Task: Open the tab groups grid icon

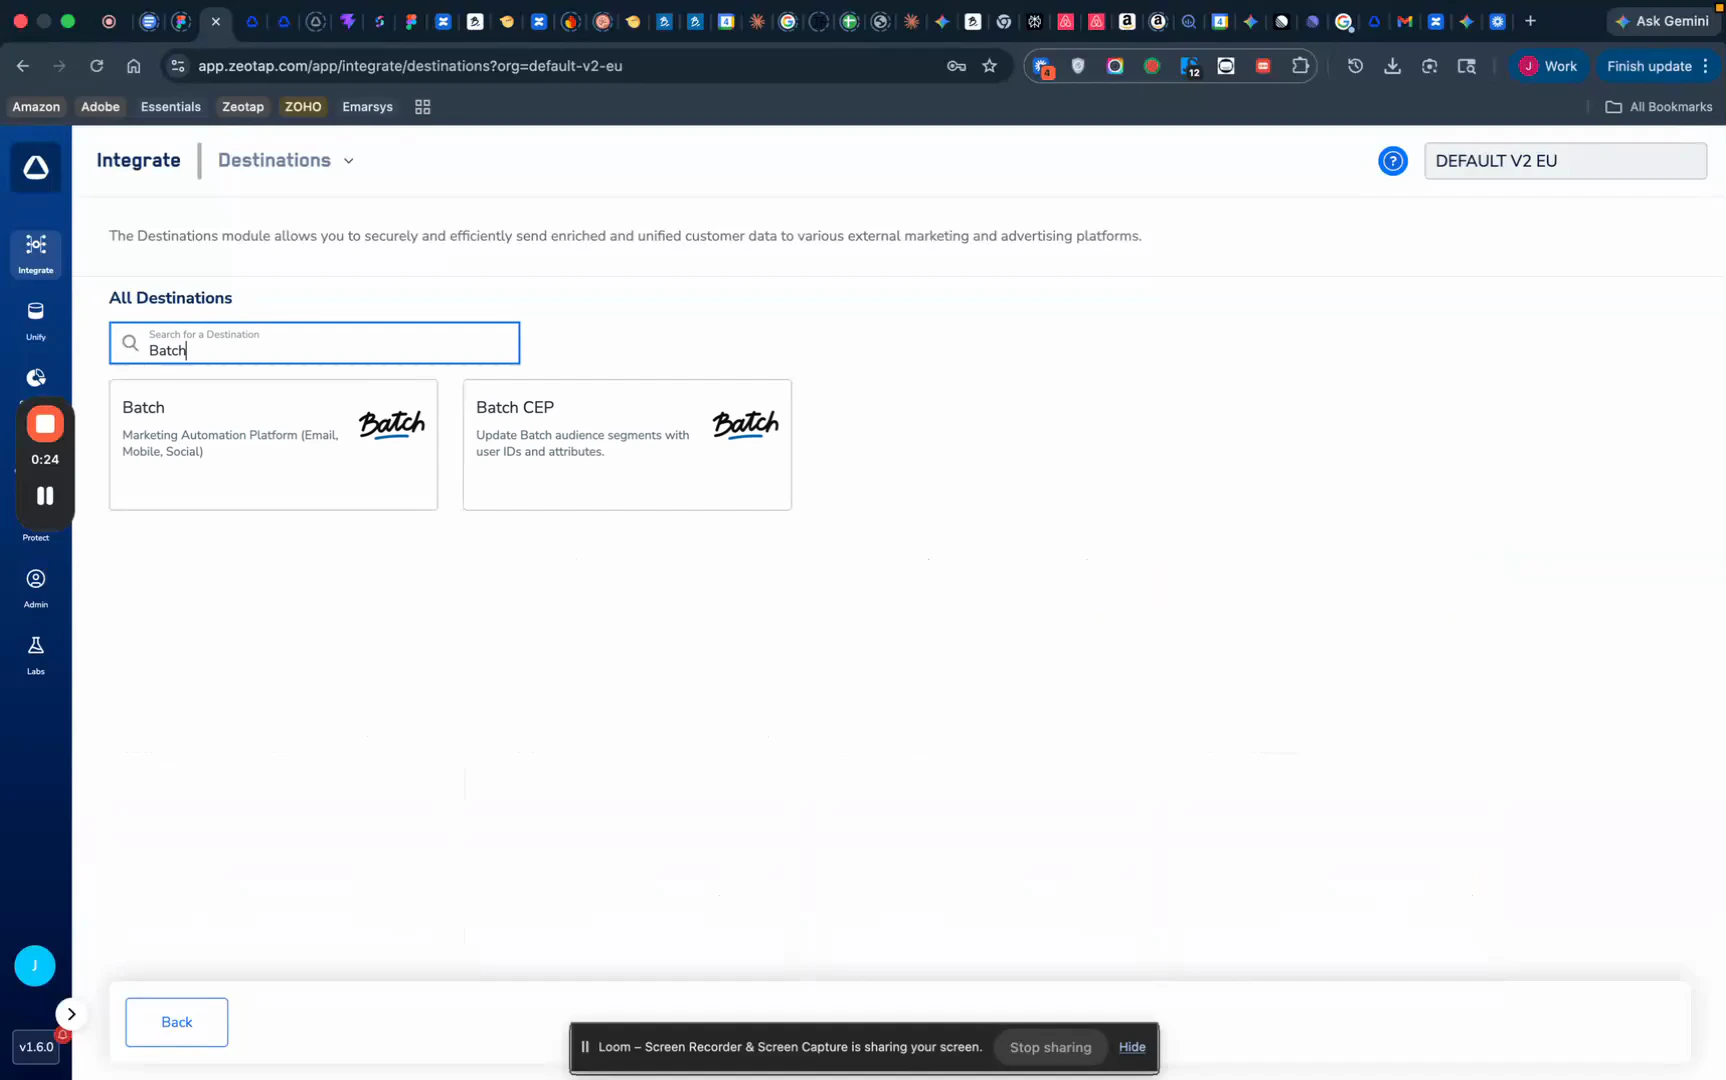Action: click(x=423, y=107)
